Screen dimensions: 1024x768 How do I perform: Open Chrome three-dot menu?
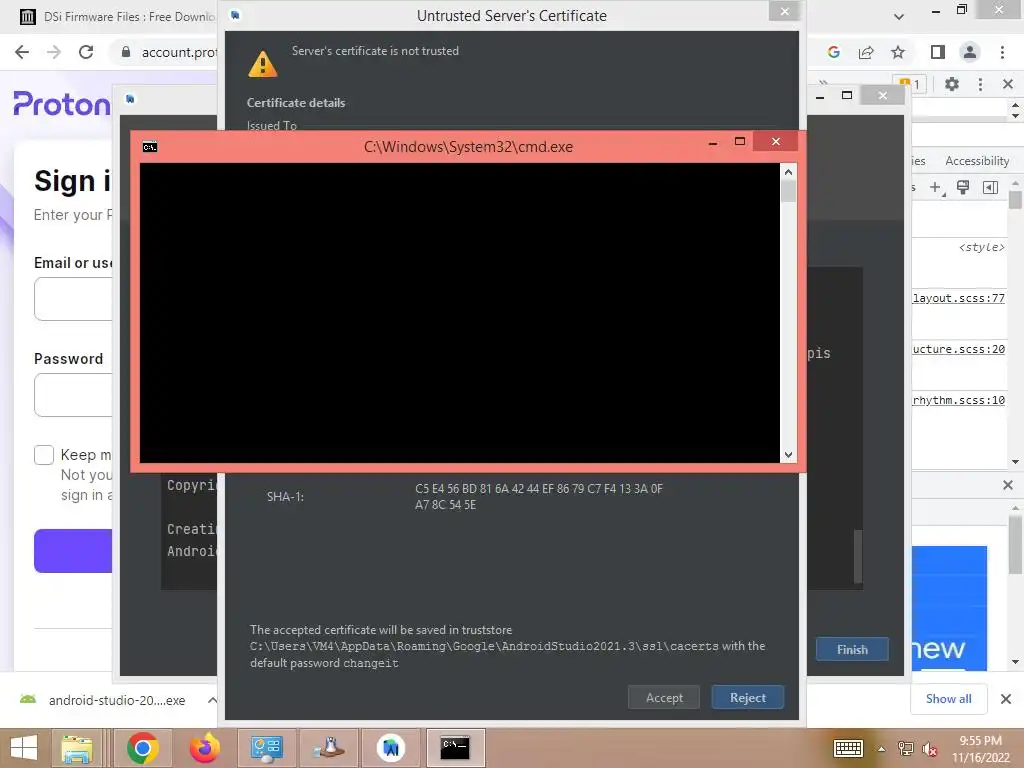click(1002, 52)
